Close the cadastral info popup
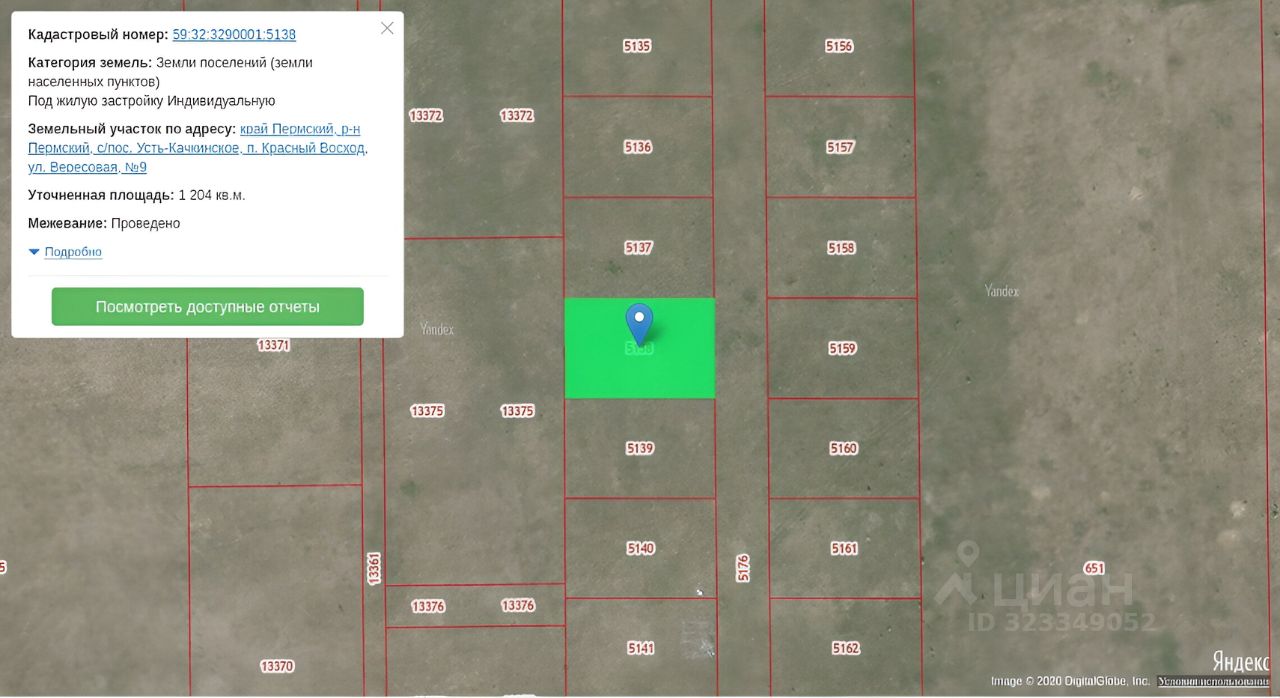Image resolution: width=1280 pixels, height=698 pixels. click(387, 28)
